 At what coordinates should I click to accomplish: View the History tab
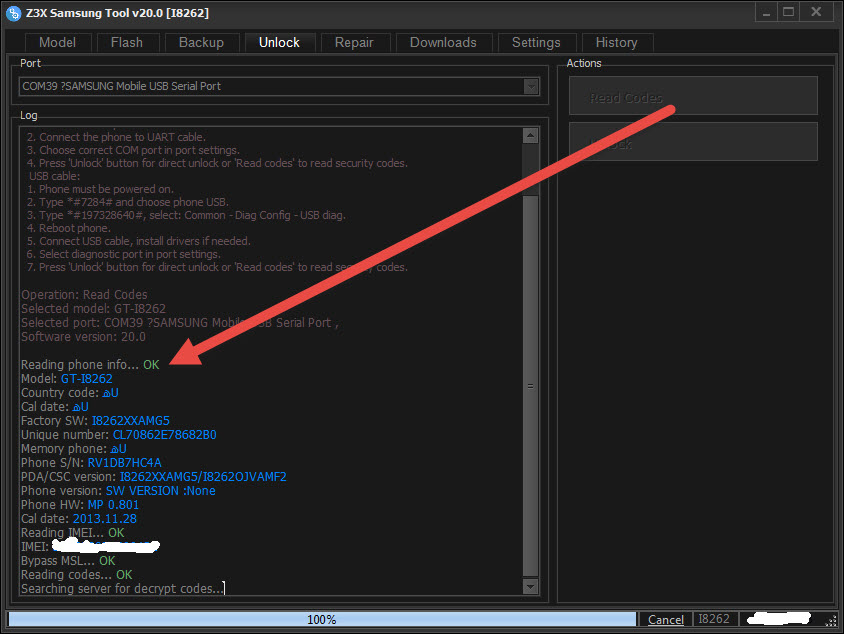(617, 43)
